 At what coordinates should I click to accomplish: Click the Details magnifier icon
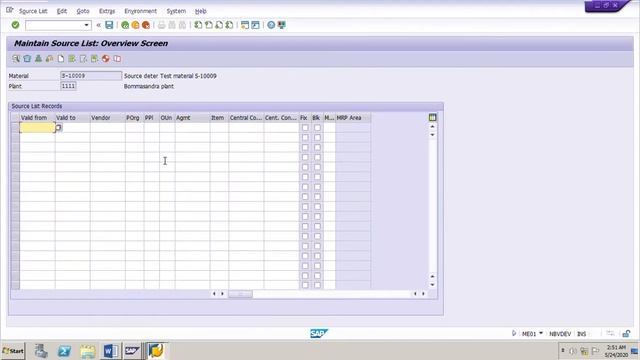tap(16, 59)
